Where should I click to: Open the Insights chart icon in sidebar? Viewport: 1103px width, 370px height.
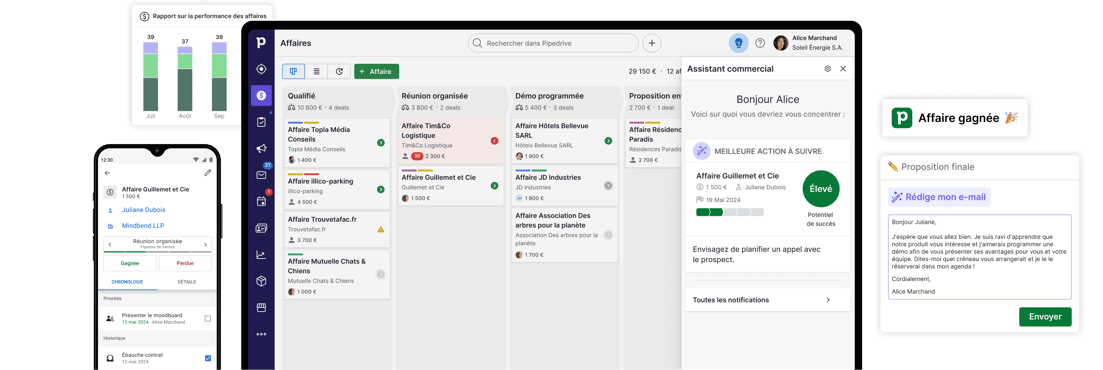click(x=261, y=255)
